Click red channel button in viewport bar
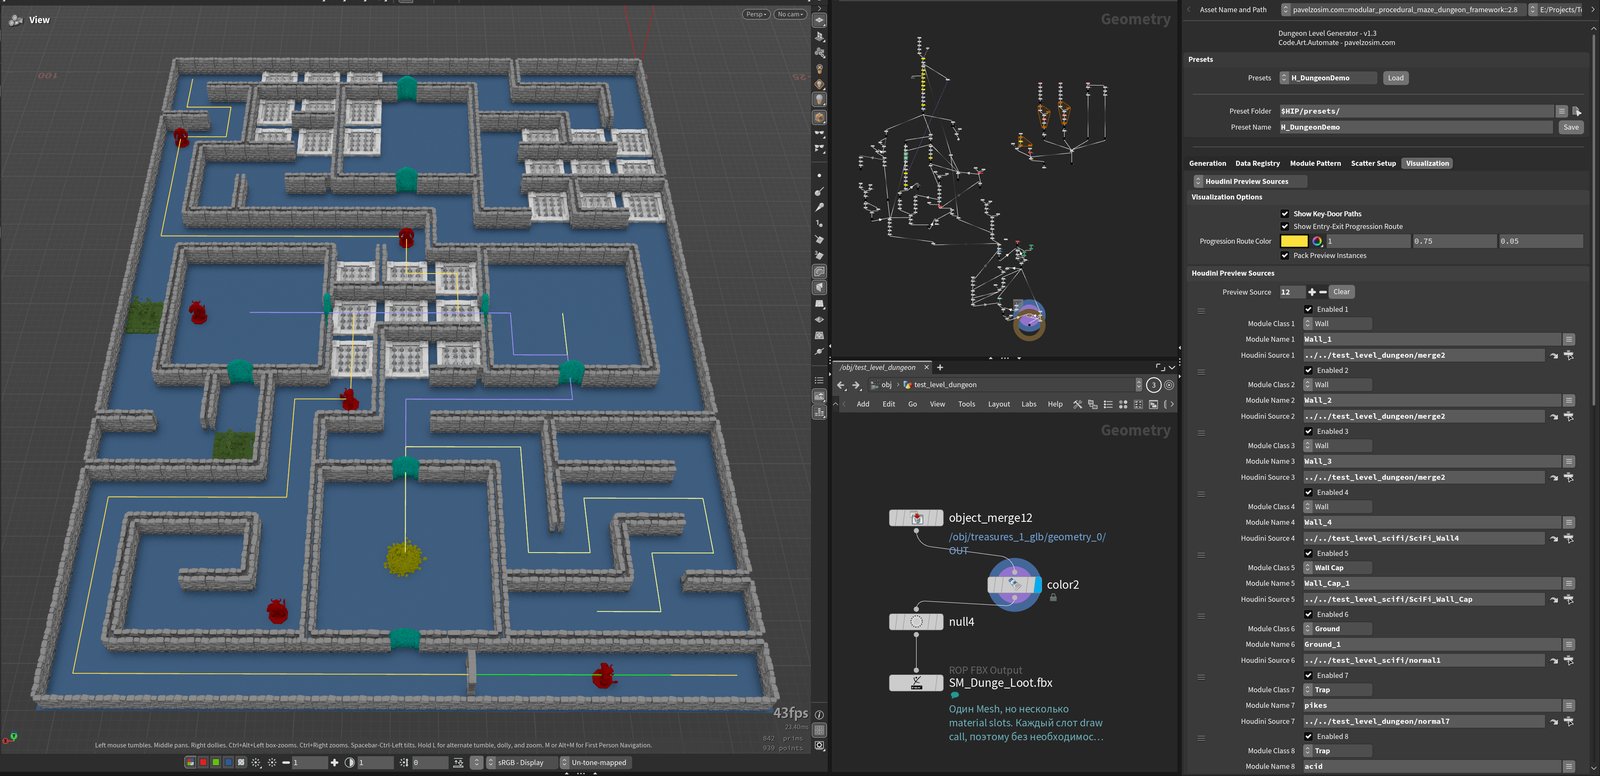Viewport: 1600px width, 776px height. [x=203, y=762]
